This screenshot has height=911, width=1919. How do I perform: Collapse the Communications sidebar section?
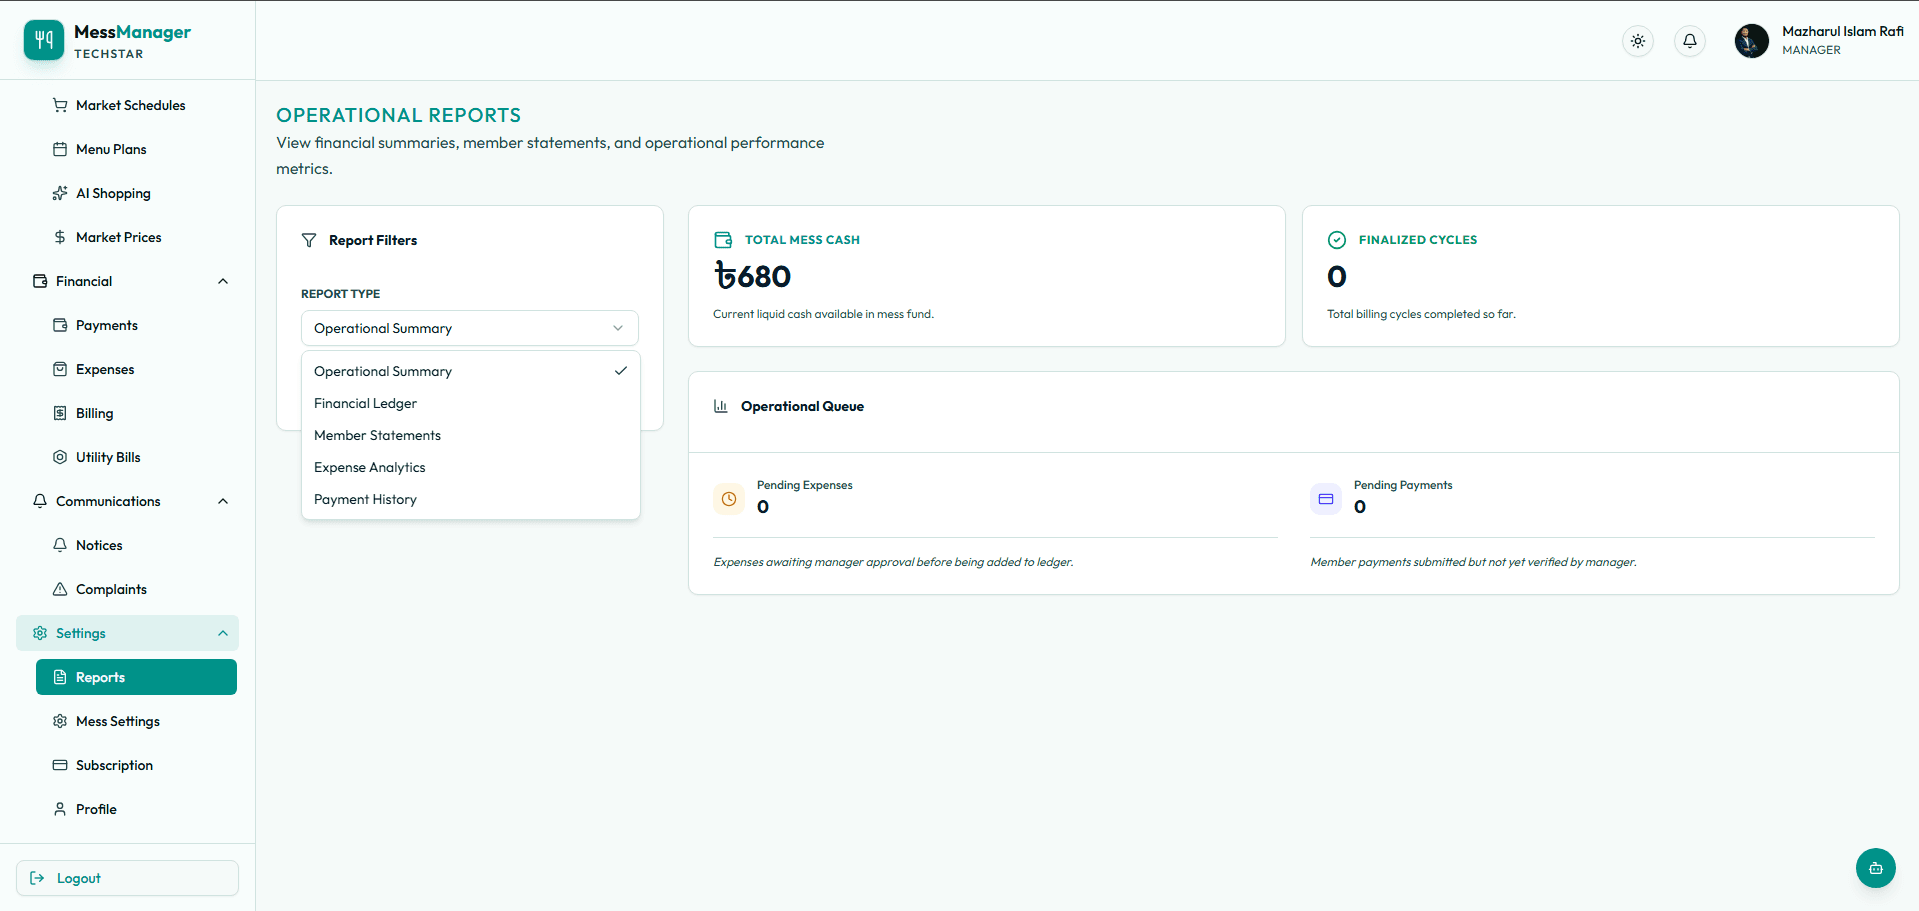tap(223, 501)
